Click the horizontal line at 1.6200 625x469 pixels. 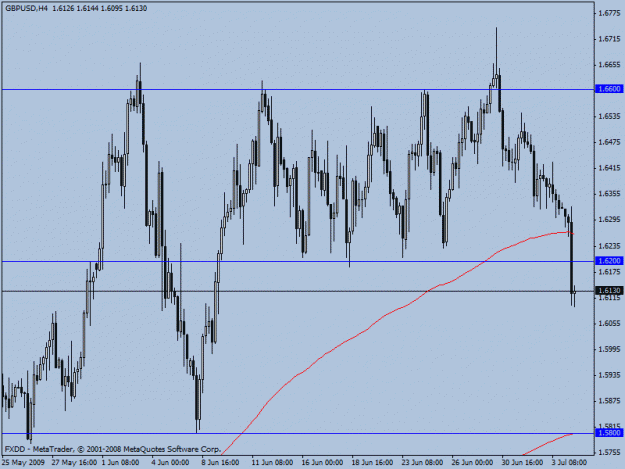click(x=298, y=261)
